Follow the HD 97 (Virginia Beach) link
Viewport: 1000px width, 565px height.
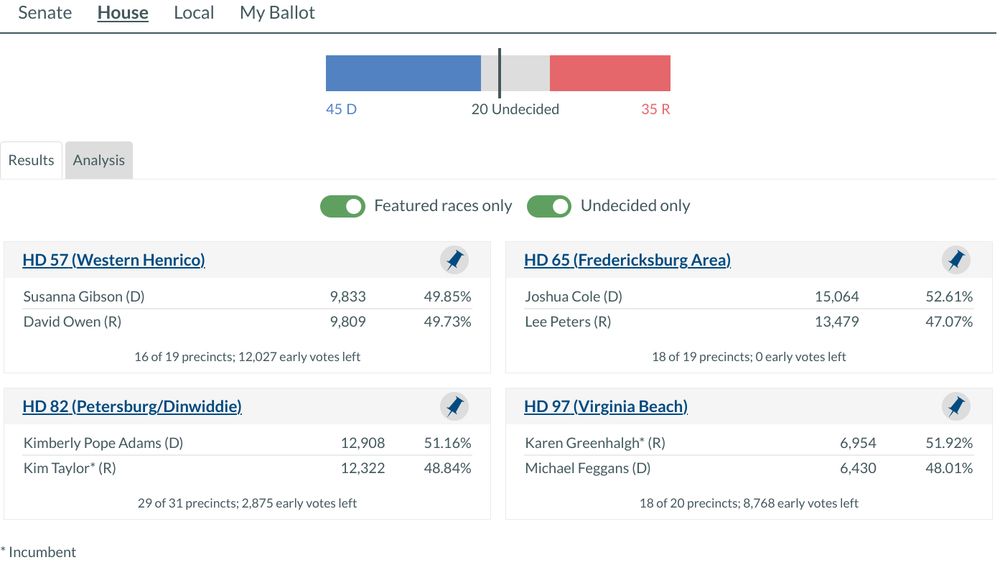tap(606, 407)
